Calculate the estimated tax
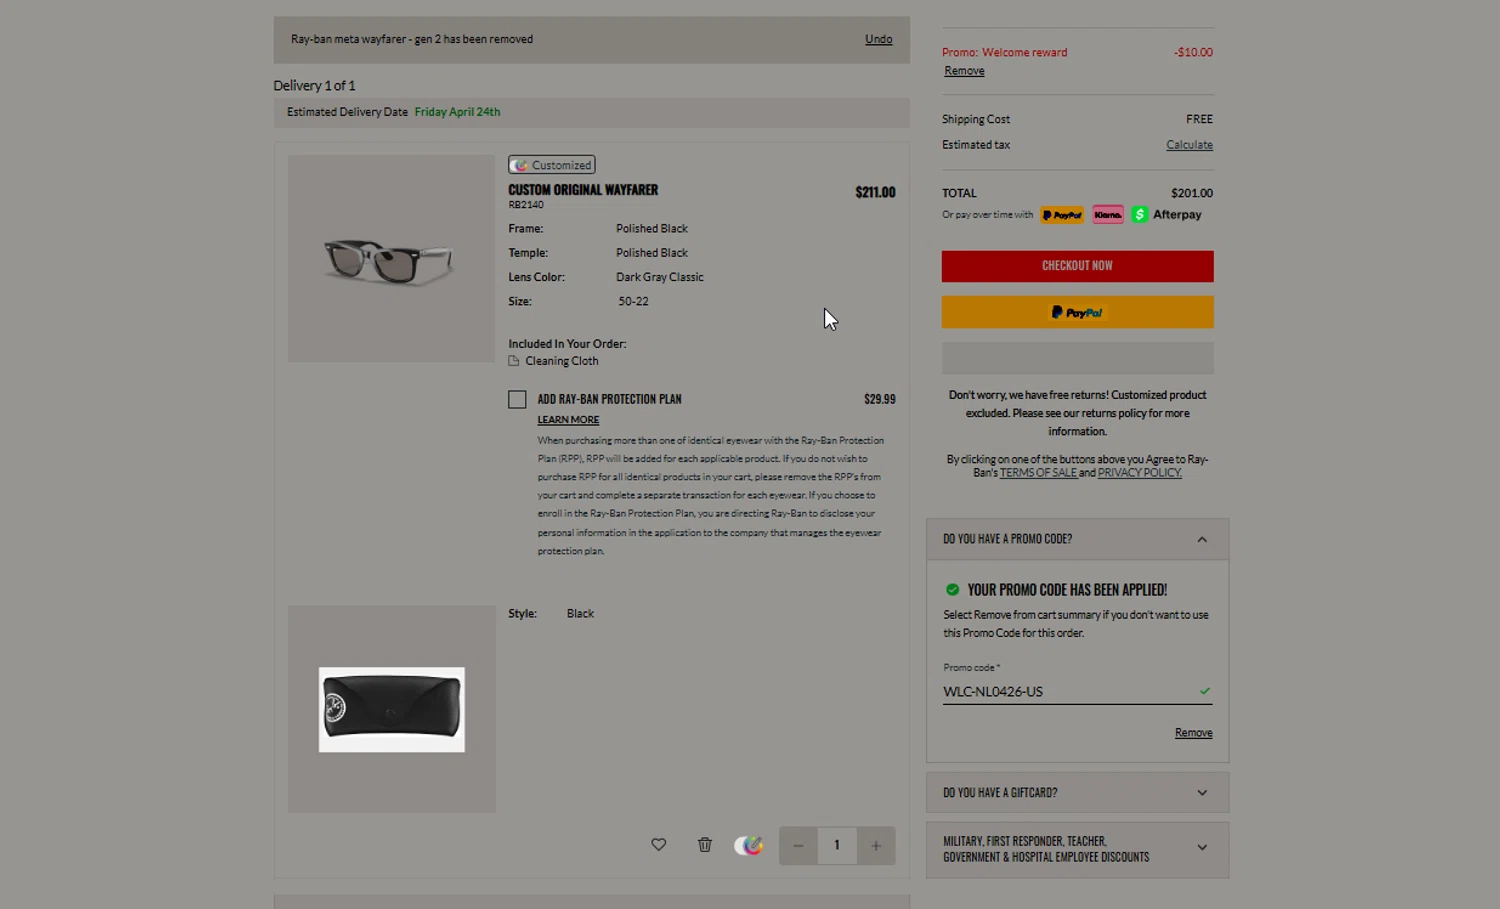The image size is (1500, 909). pos(1189,145)
